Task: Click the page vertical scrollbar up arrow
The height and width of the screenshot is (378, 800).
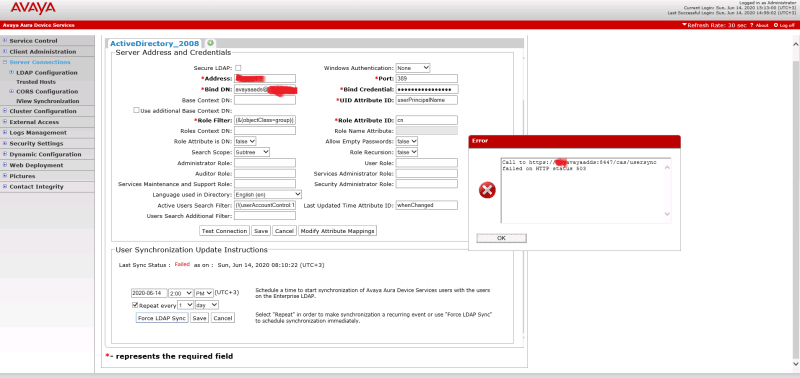Action: 795,45
